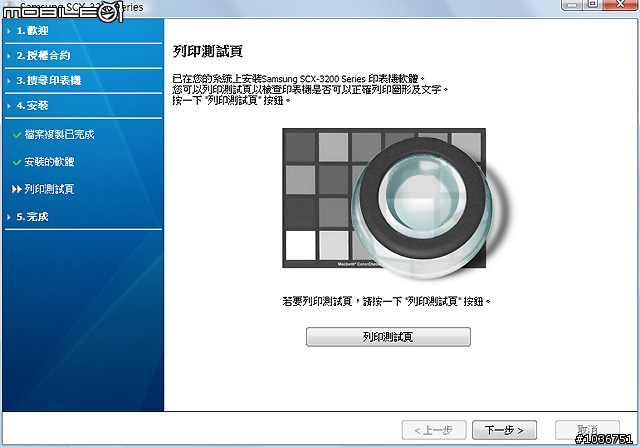
Task: Click the 列印測試頁 page heading
Action: pos(208,51)
